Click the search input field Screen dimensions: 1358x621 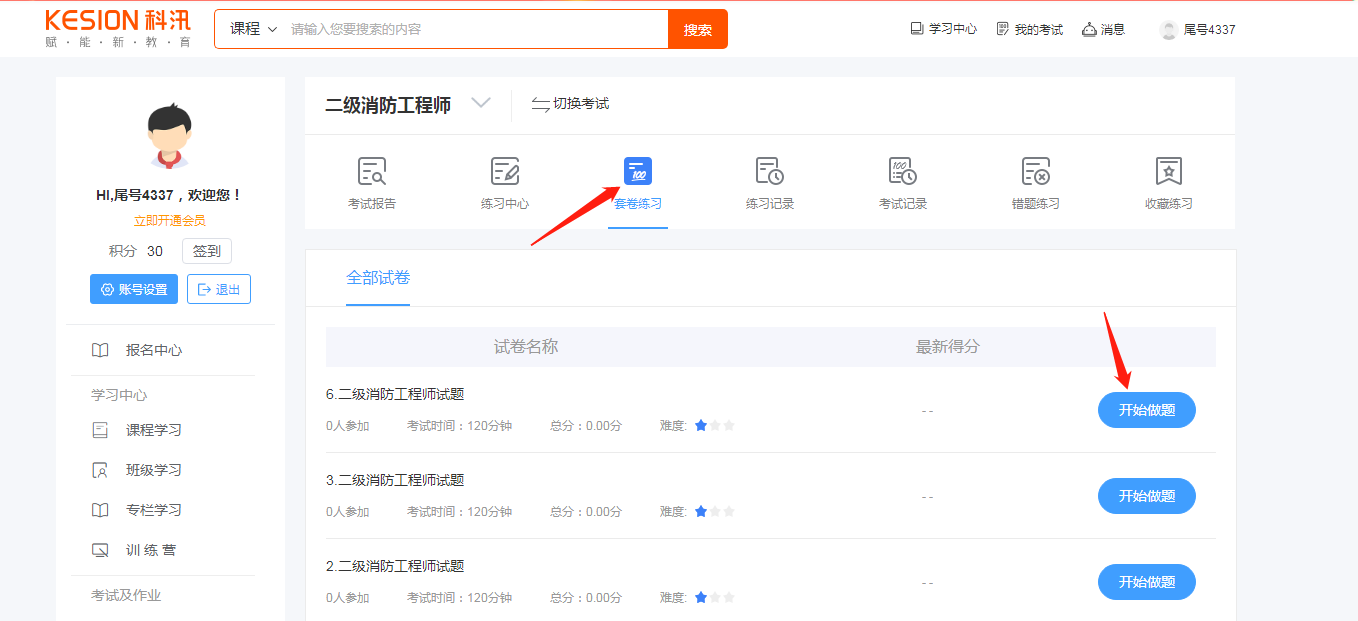click(x=475, y=29)
